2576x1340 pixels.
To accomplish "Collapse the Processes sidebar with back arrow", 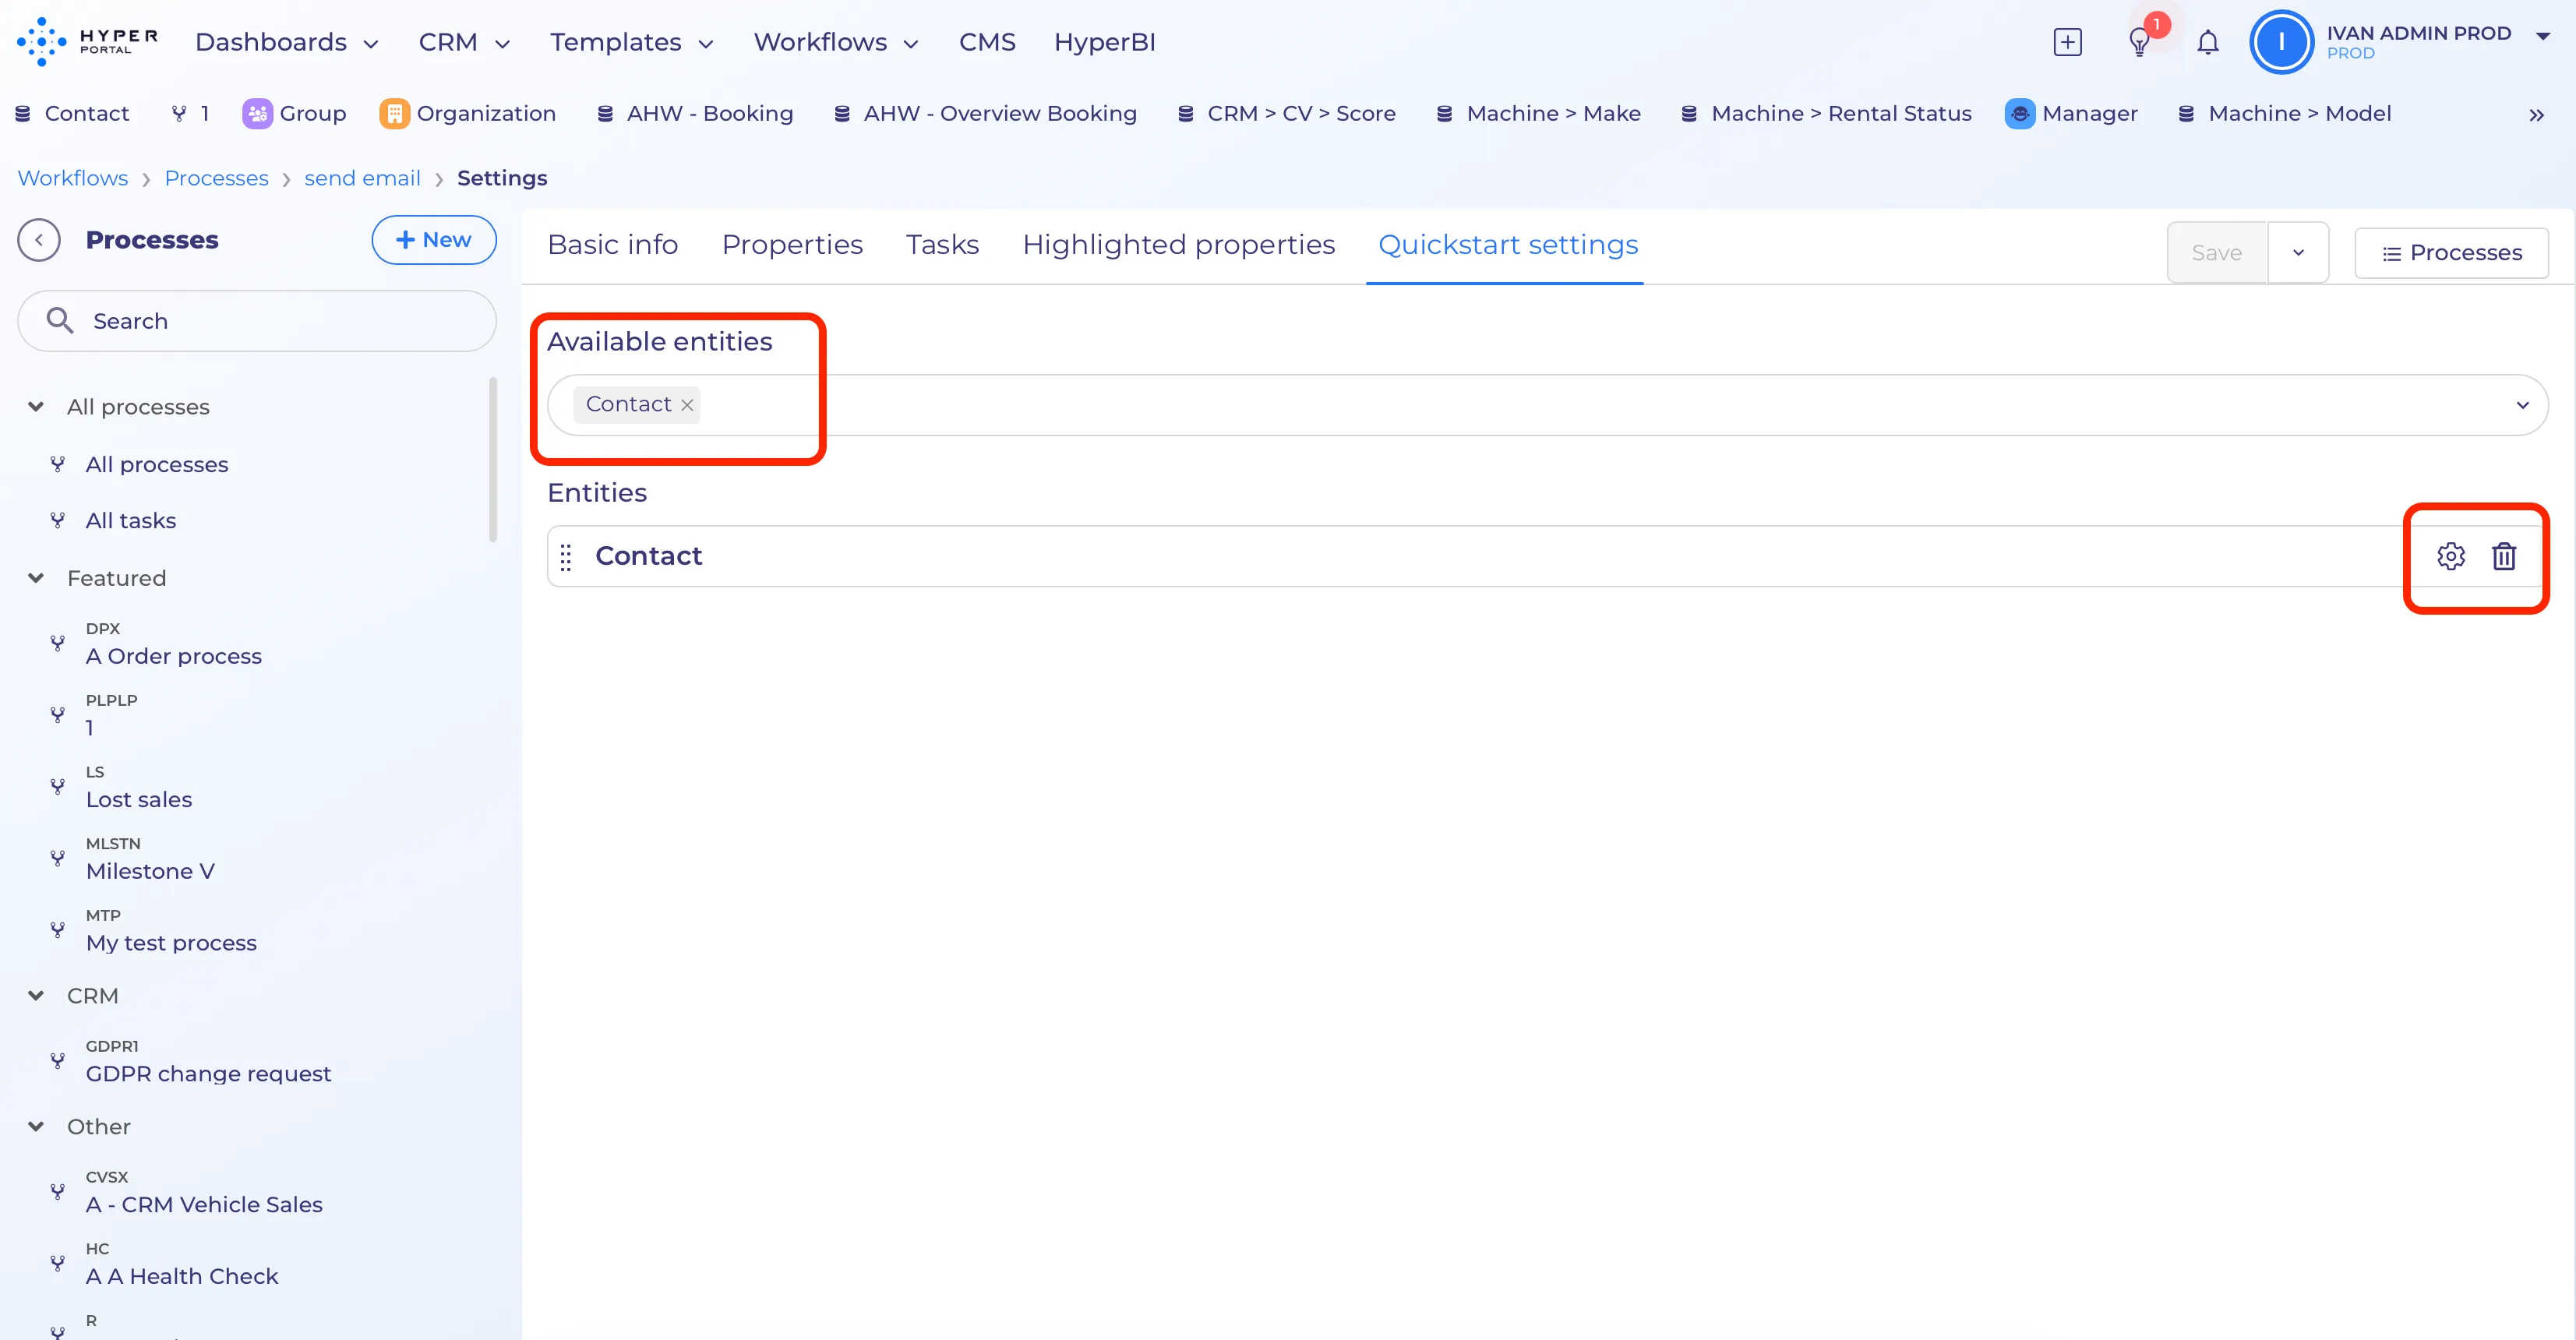I will (39, 240).
